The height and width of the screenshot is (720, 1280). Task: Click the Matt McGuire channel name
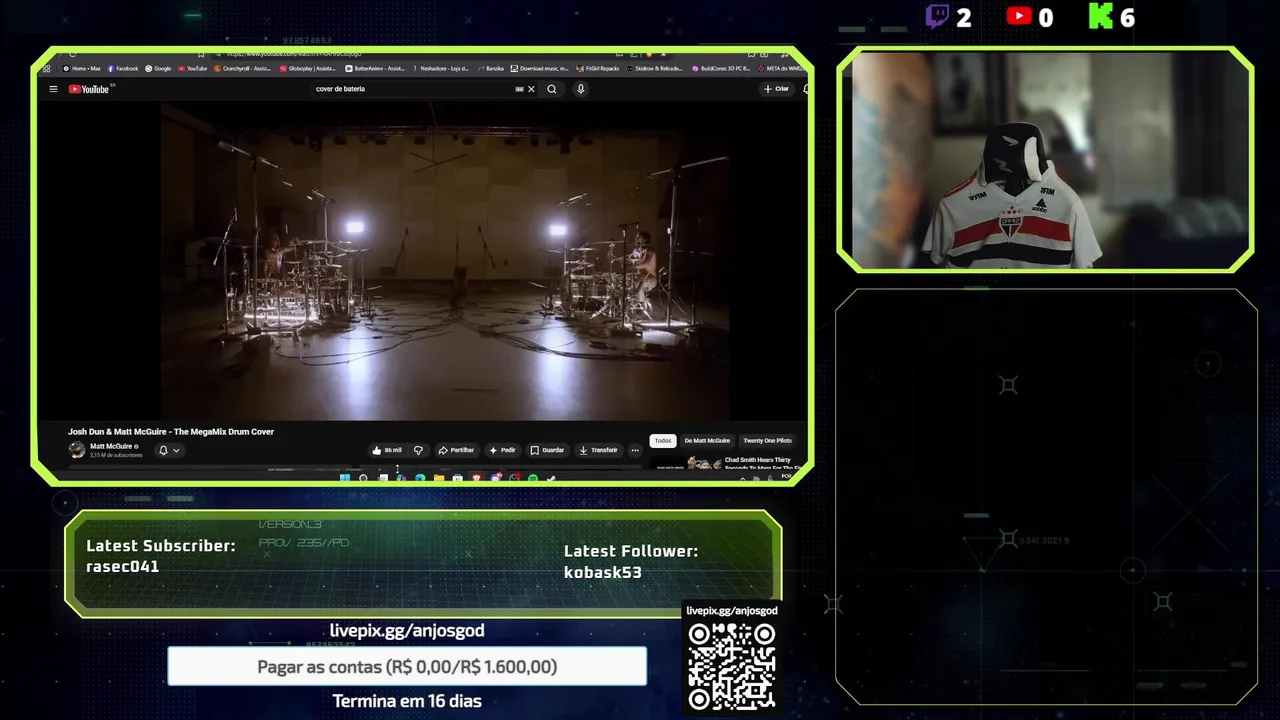click(x=112, y=446)
